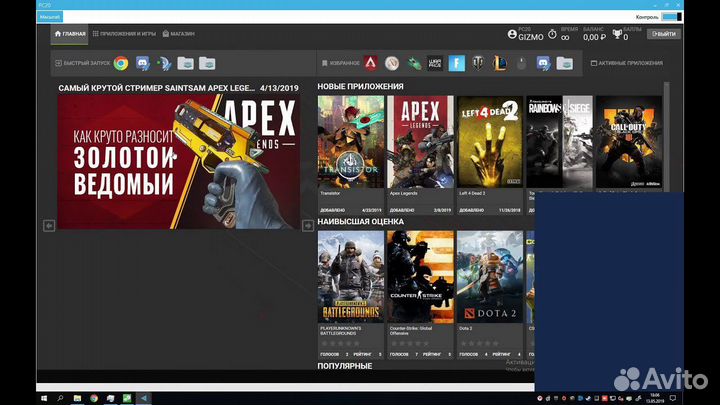Click the Быстрый запуск label
The image size is (720, 405).
(x=82, y=63)
